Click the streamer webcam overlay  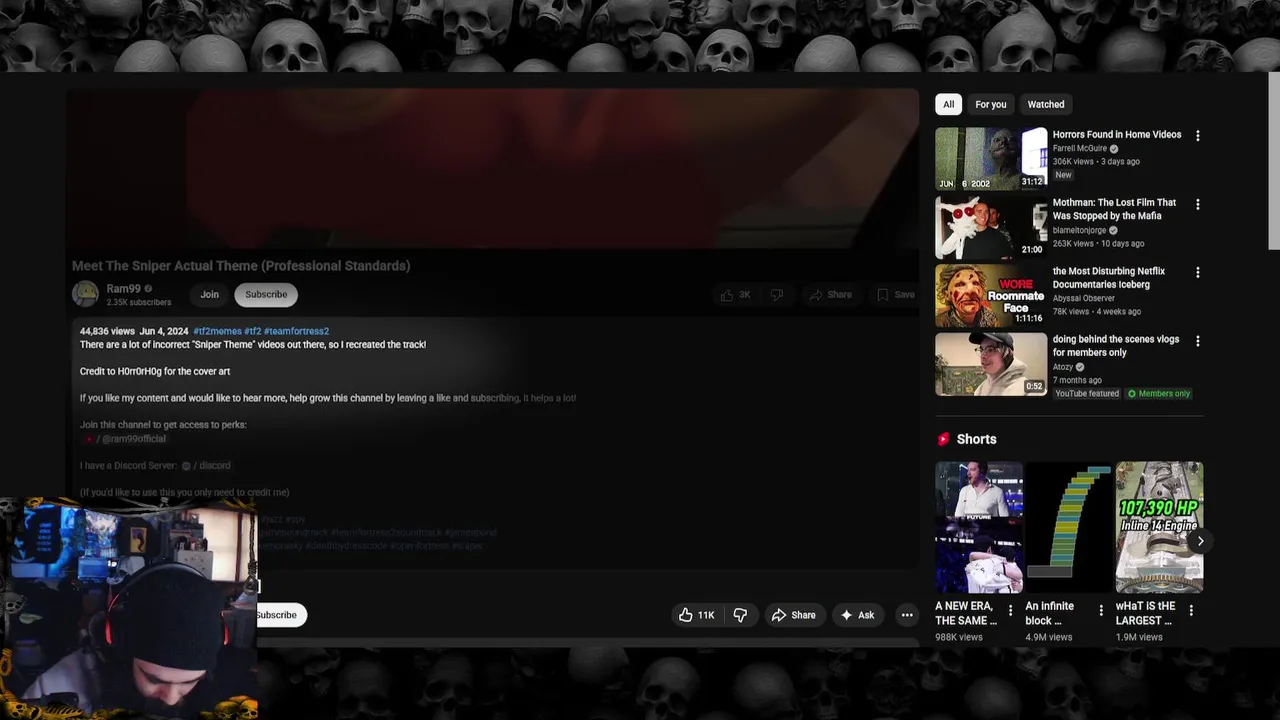(128, 610)
